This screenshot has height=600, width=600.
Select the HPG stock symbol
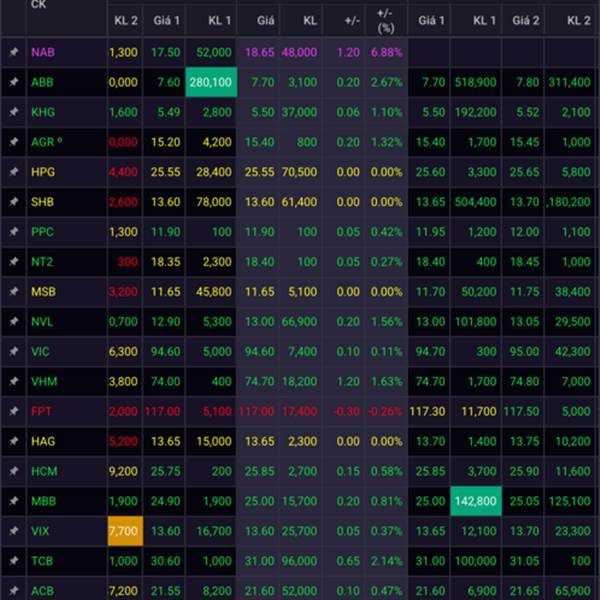click(x=43, y=172)
